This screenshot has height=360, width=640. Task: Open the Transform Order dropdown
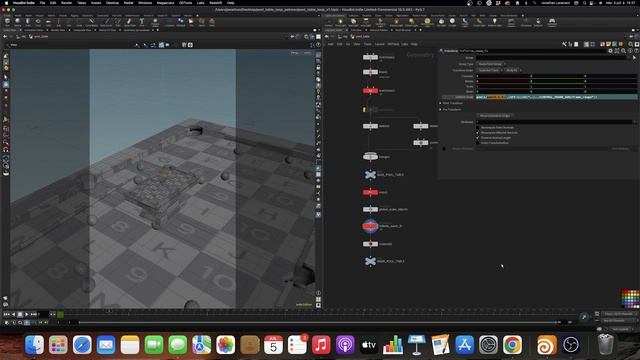(x=489, y=70)
